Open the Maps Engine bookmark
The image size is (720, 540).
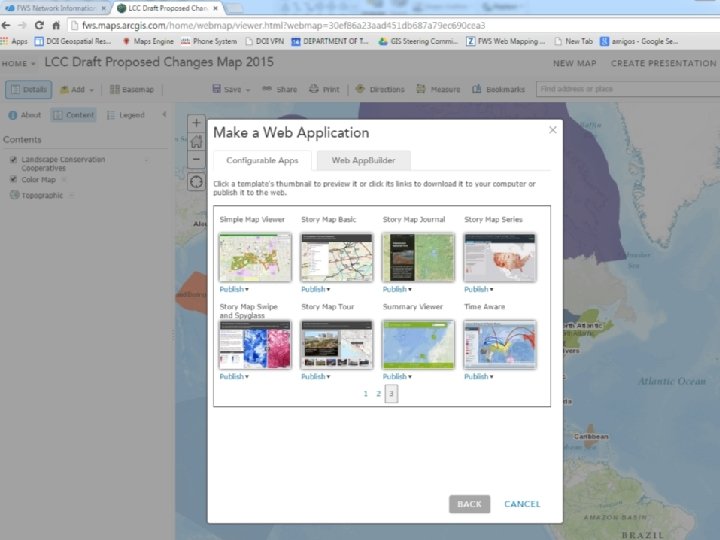[148, 41]
